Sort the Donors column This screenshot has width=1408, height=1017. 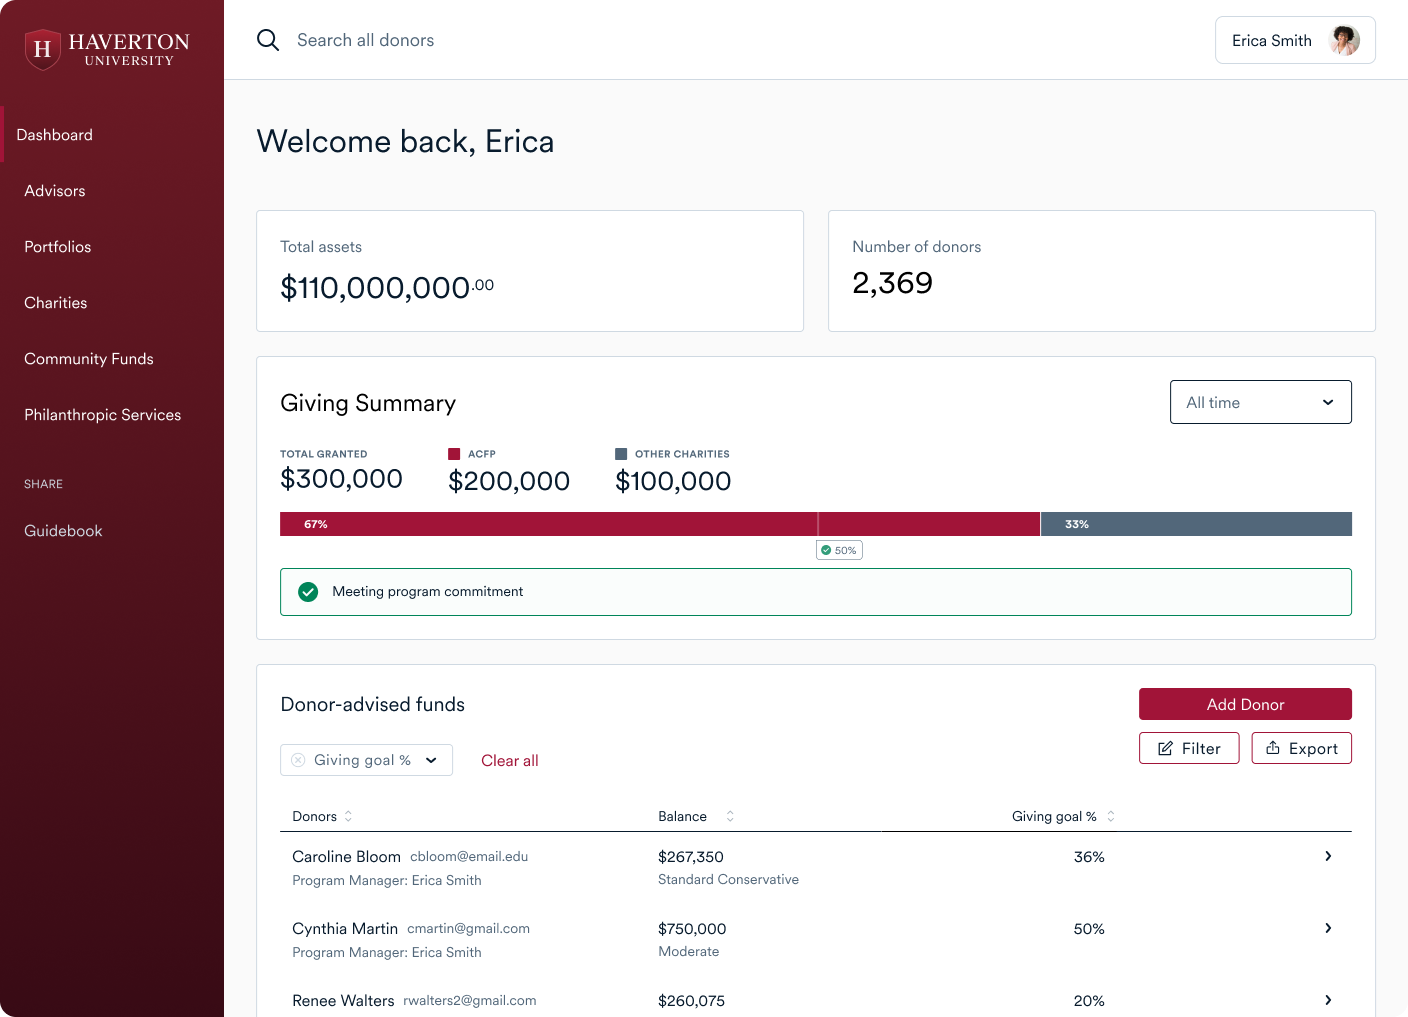click(348, 816)
